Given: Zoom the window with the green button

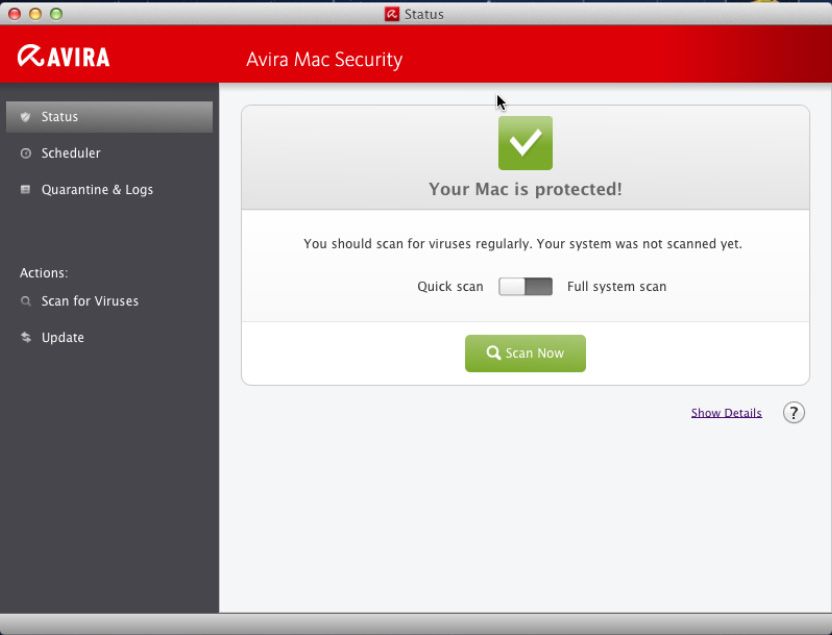Looking at the screenshot, I should pos(56,14).
